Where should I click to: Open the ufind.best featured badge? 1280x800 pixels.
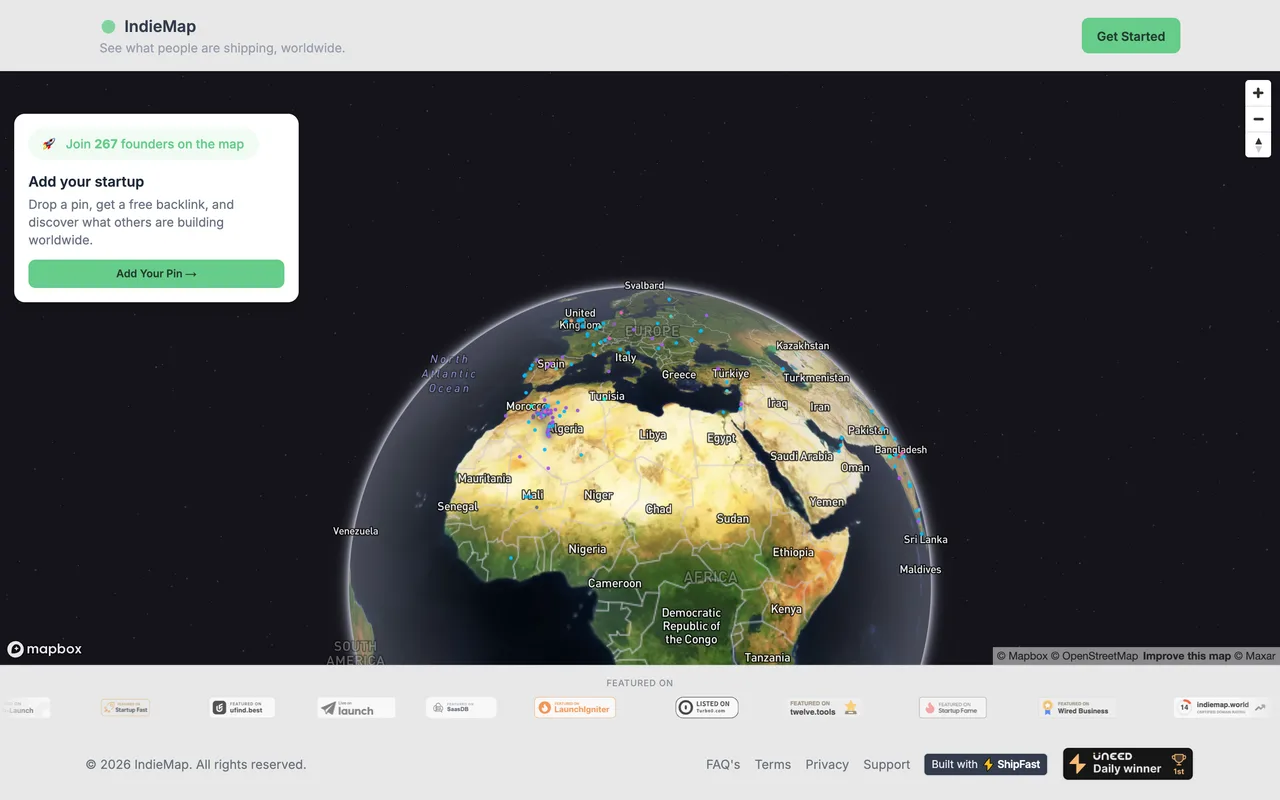pos(243,707)
